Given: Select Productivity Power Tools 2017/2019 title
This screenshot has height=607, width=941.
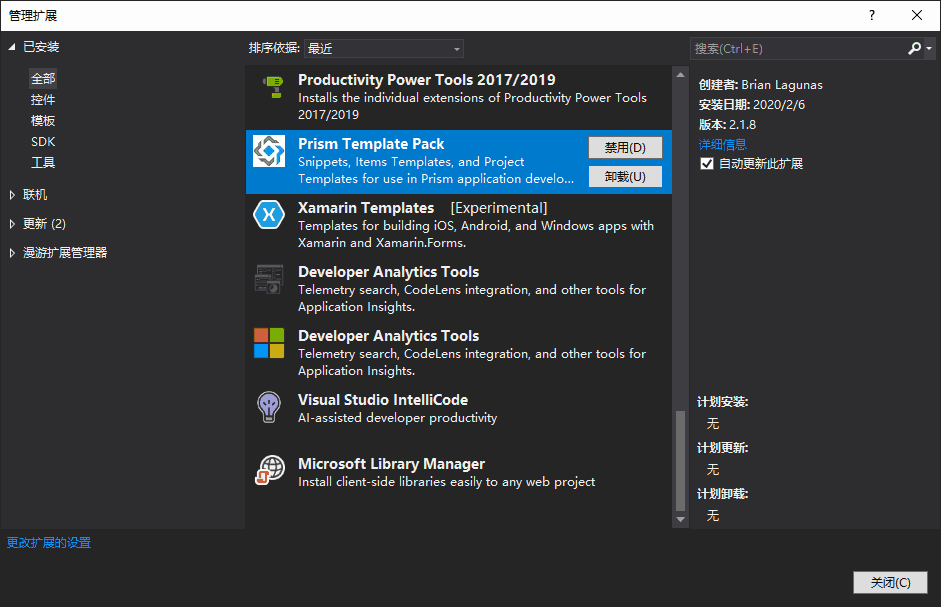Looking at the screenshot, I should coord(427,80).
